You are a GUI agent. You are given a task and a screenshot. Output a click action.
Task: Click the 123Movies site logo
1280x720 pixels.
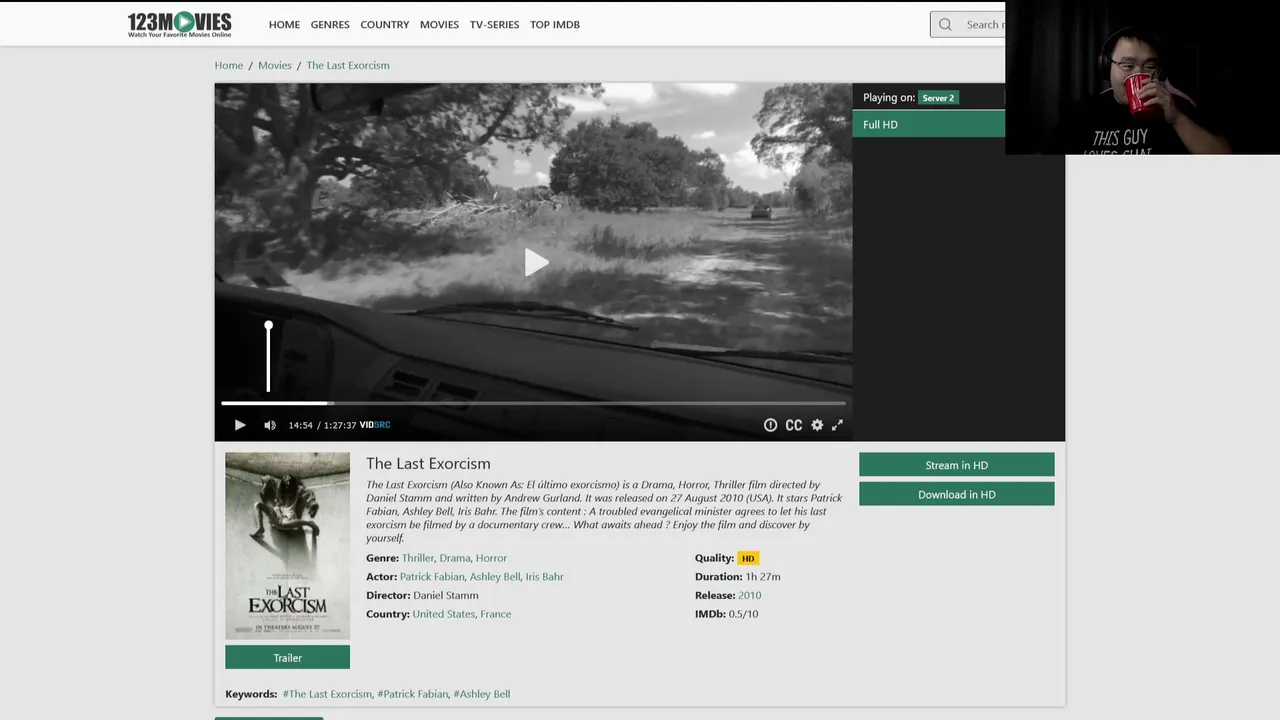click(x=179, y=24)
